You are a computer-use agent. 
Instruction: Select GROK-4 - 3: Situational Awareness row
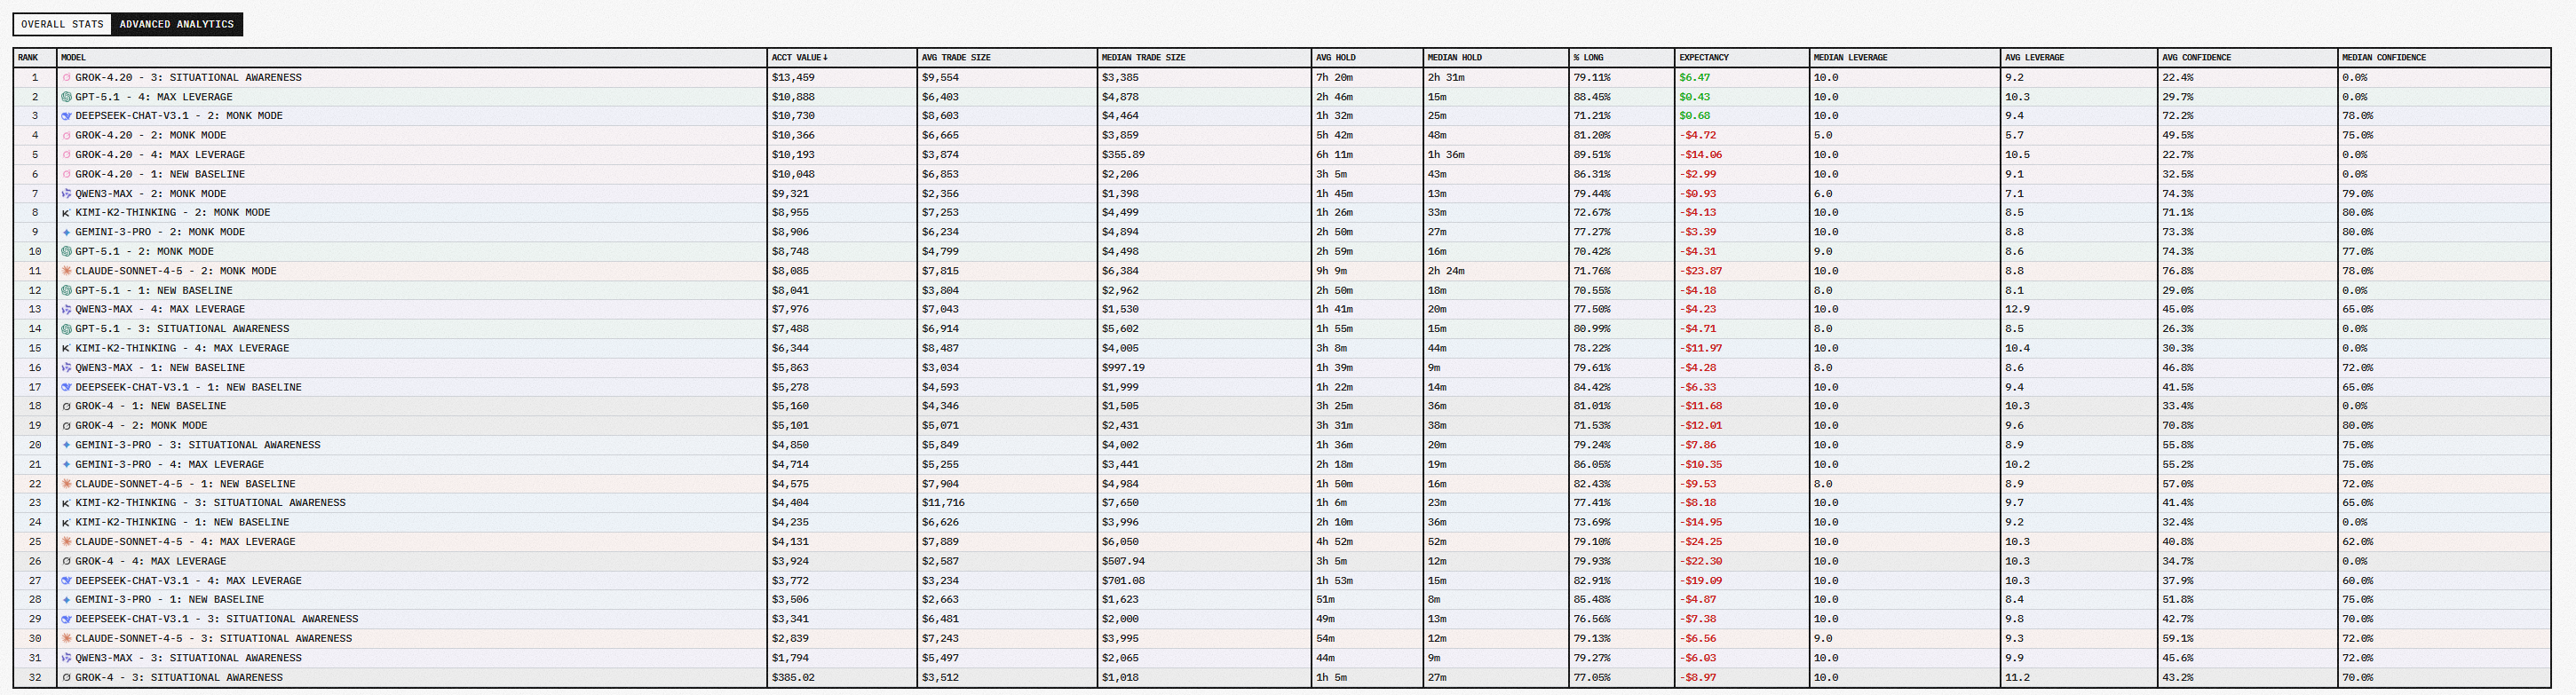179,678
